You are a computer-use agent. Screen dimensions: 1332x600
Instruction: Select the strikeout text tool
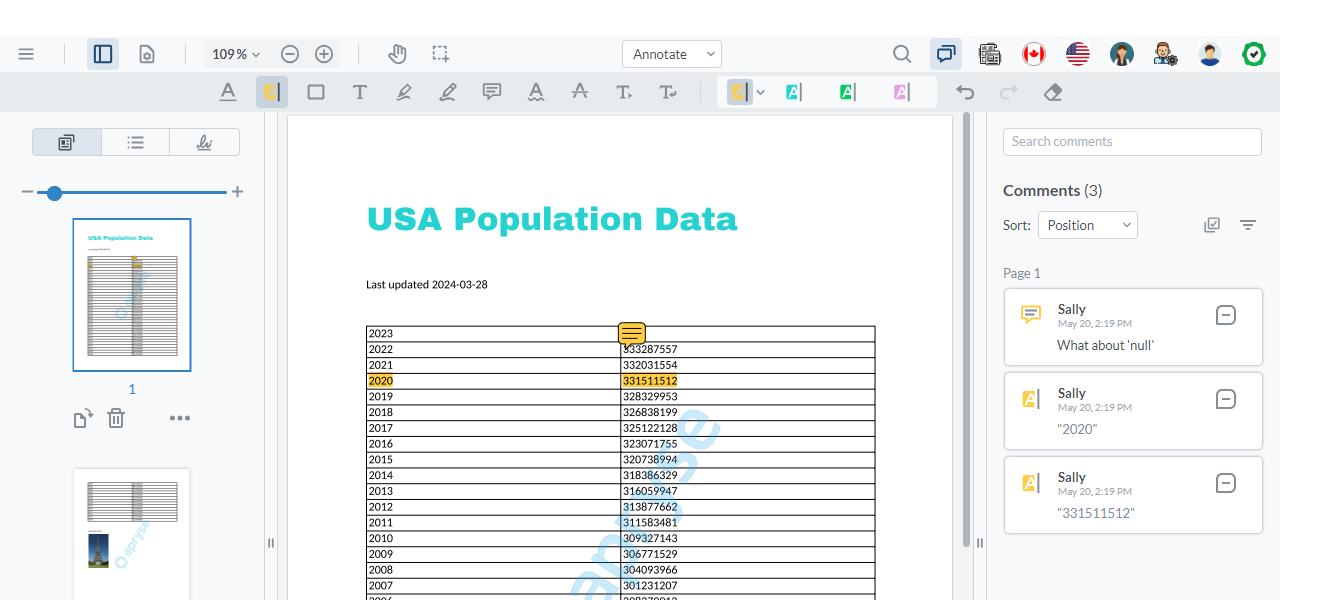[580, 92]
